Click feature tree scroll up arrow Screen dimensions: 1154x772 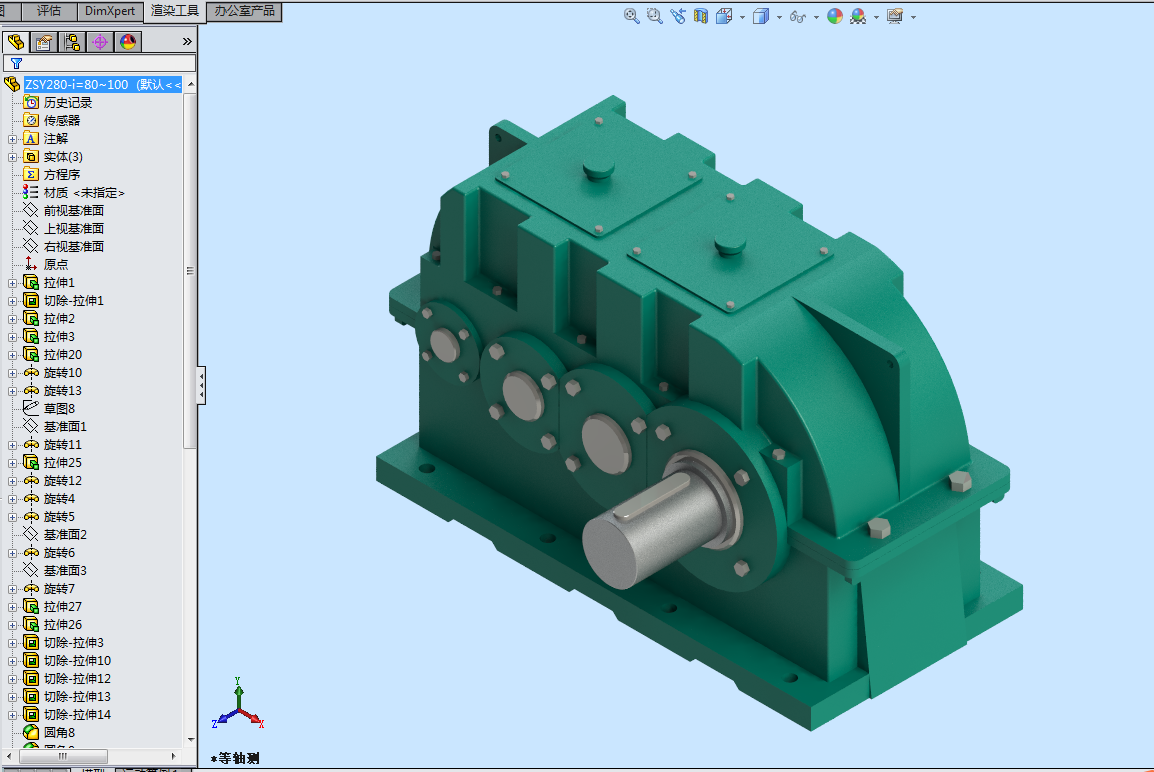click(x=191, y=85)
